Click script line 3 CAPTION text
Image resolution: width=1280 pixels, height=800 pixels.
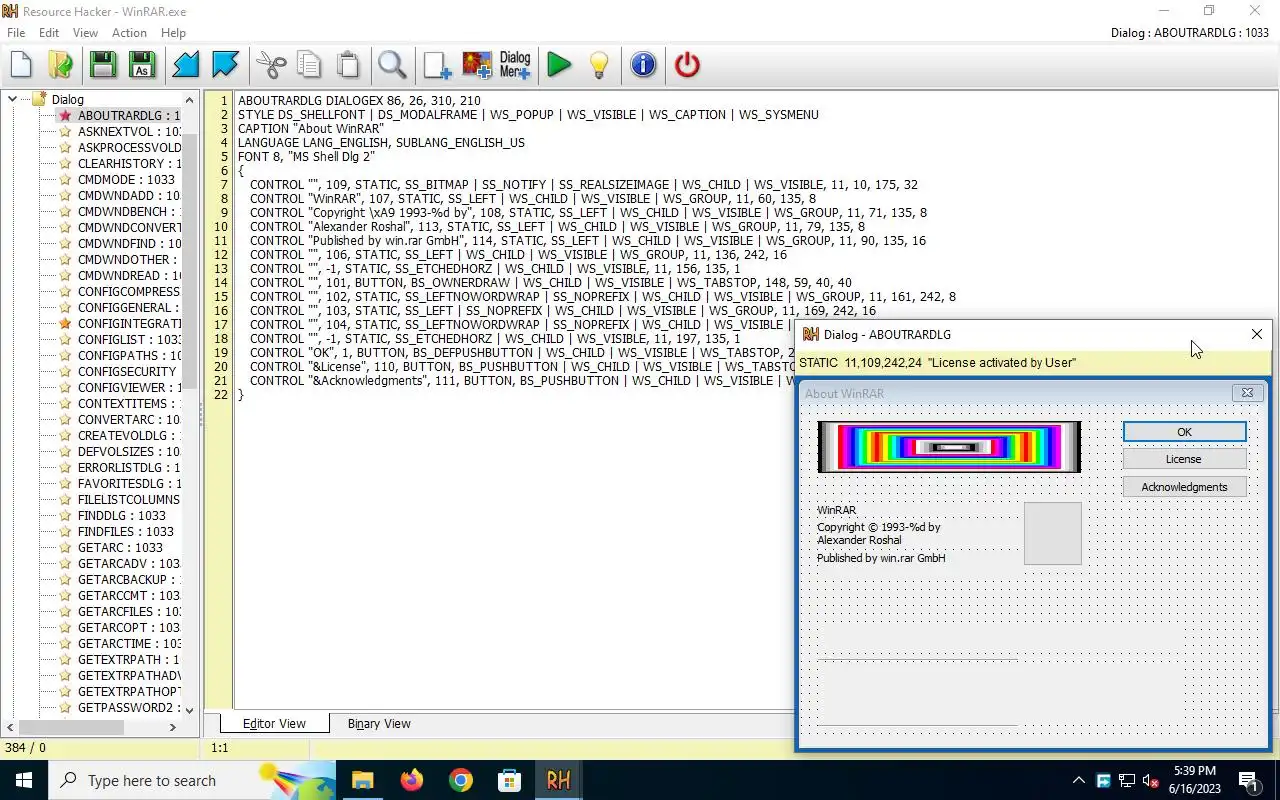point(311,129)
